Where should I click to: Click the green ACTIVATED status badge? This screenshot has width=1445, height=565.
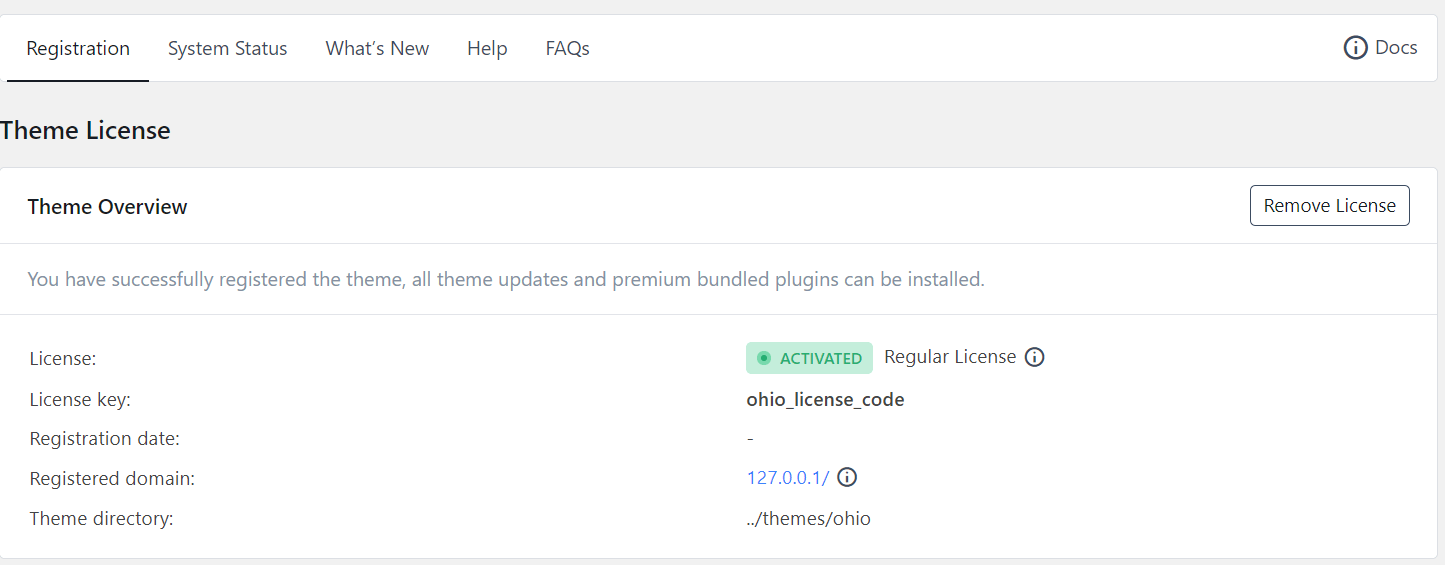coord(809,358)
